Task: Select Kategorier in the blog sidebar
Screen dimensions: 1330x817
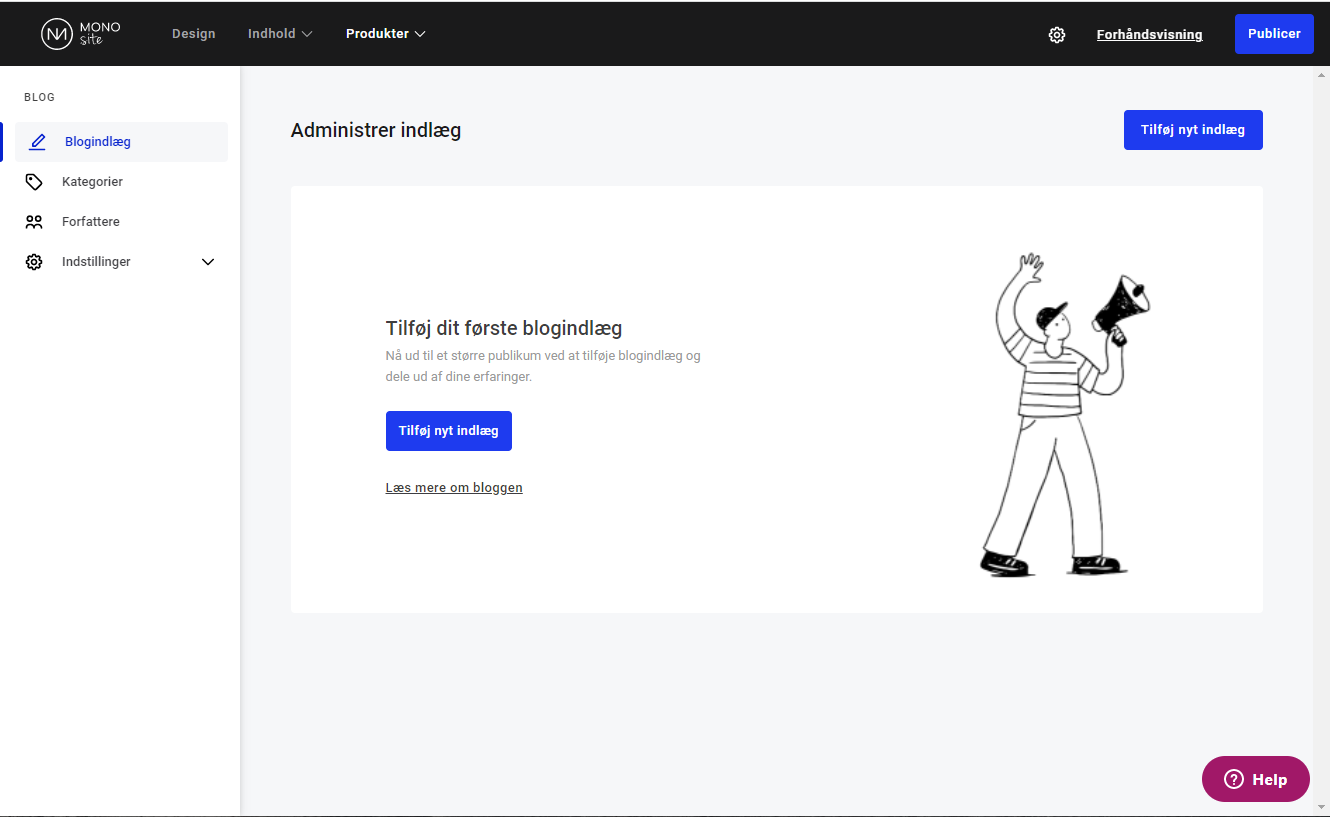Action: (x=92, y=182)
